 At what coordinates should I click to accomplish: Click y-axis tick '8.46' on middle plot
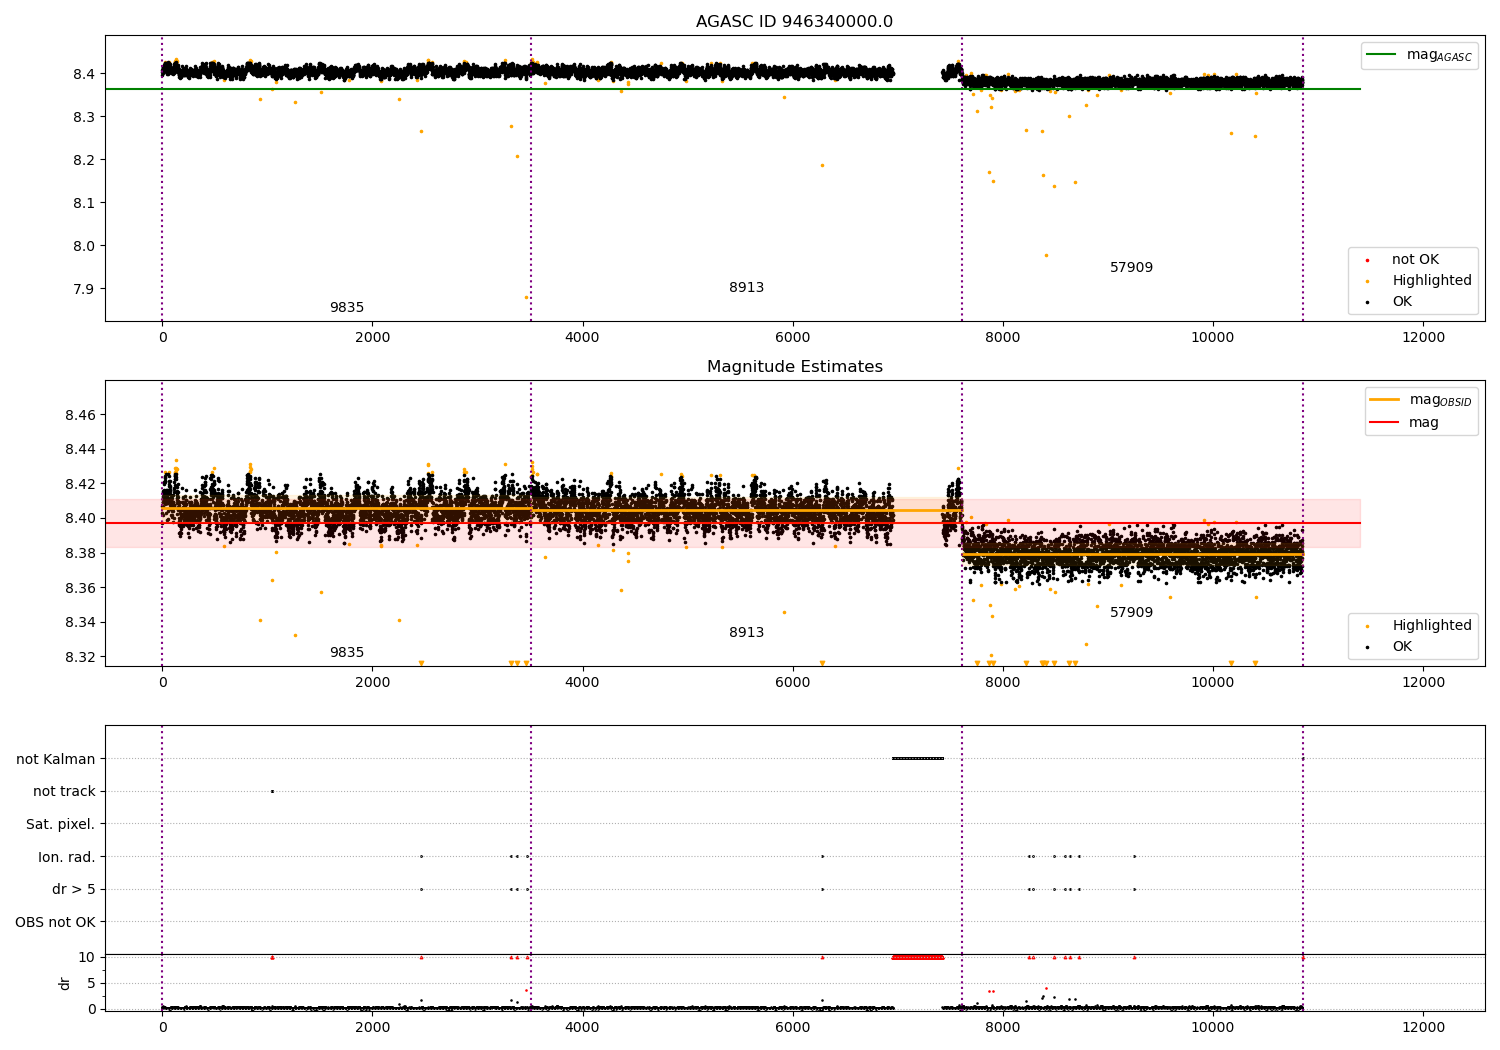80,415
